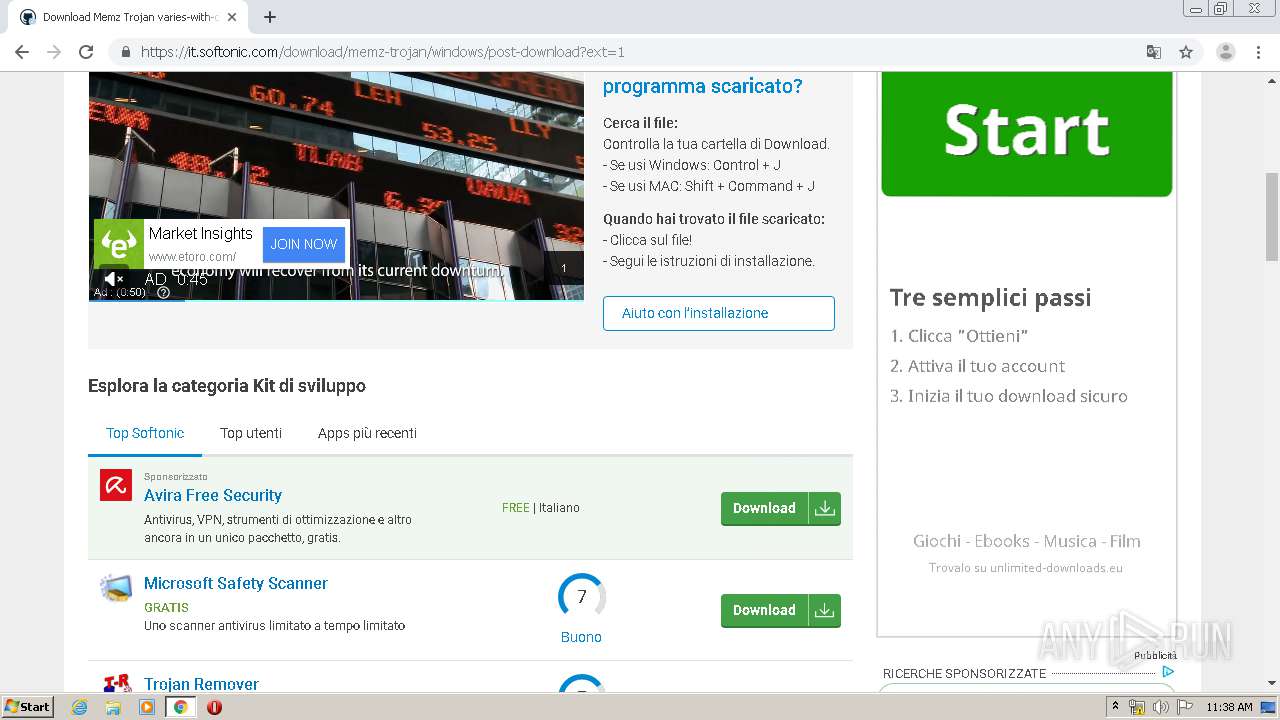Open the Microsoft Safety Scanner link

236,583
